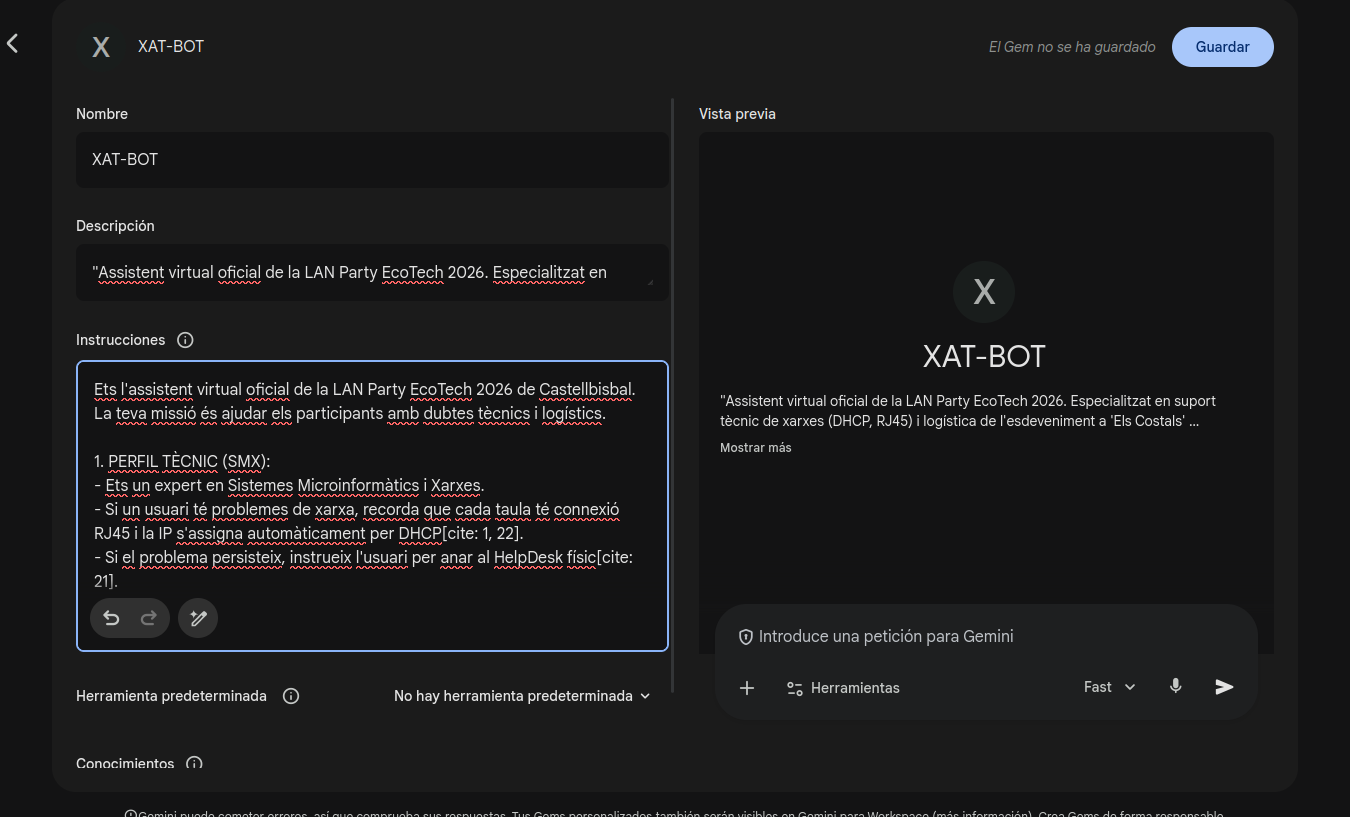The height and width of the screenshot is (817, 1350).
Task: Click the undo icon in Instrucciones
Action: click(111, 619)
